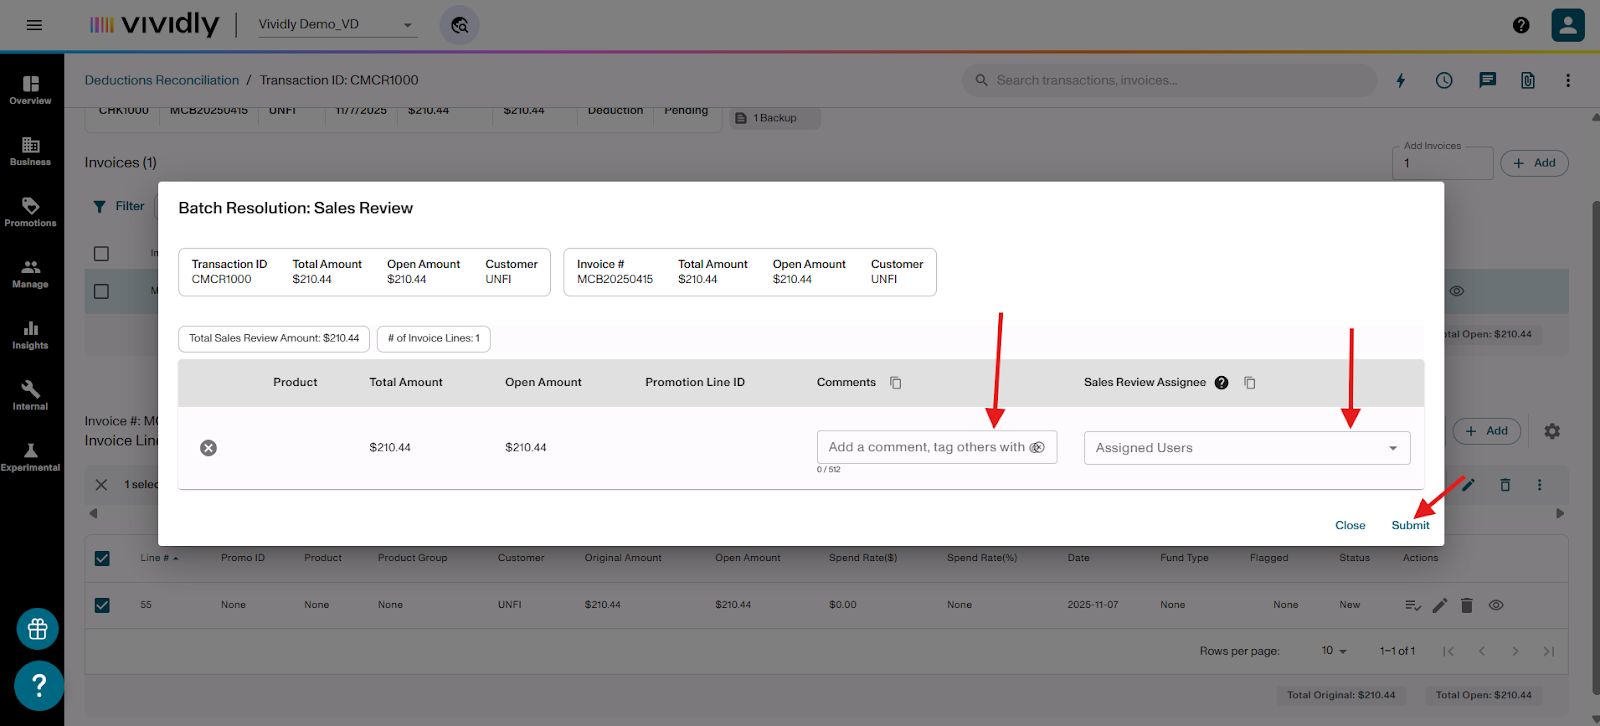Click copy icon beside Sales Review Assignee
Screen dimensions: 1600x726
coord(1250,383)
